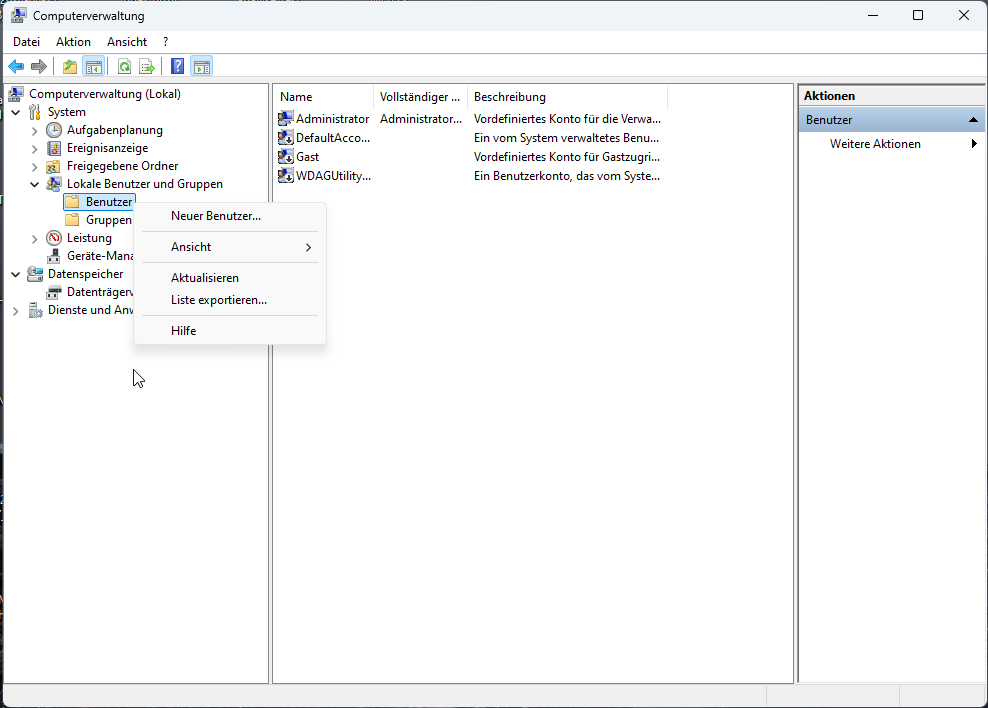This screenshot has height=708, width=988.
Task: Click the blue Help question mark icon
Action: [178, 66]
